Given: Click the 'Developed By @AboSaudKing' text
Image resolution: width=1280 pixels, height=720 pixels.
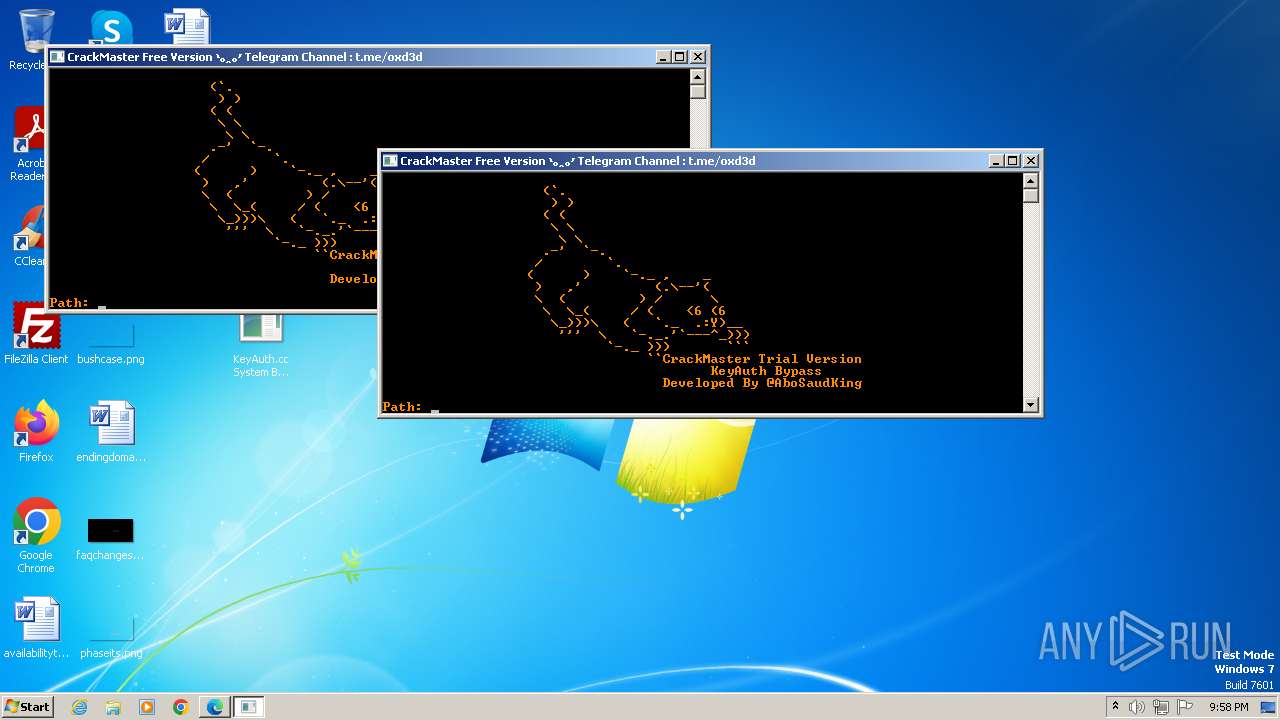Looking at the screenshot, I should pos(762,383).
